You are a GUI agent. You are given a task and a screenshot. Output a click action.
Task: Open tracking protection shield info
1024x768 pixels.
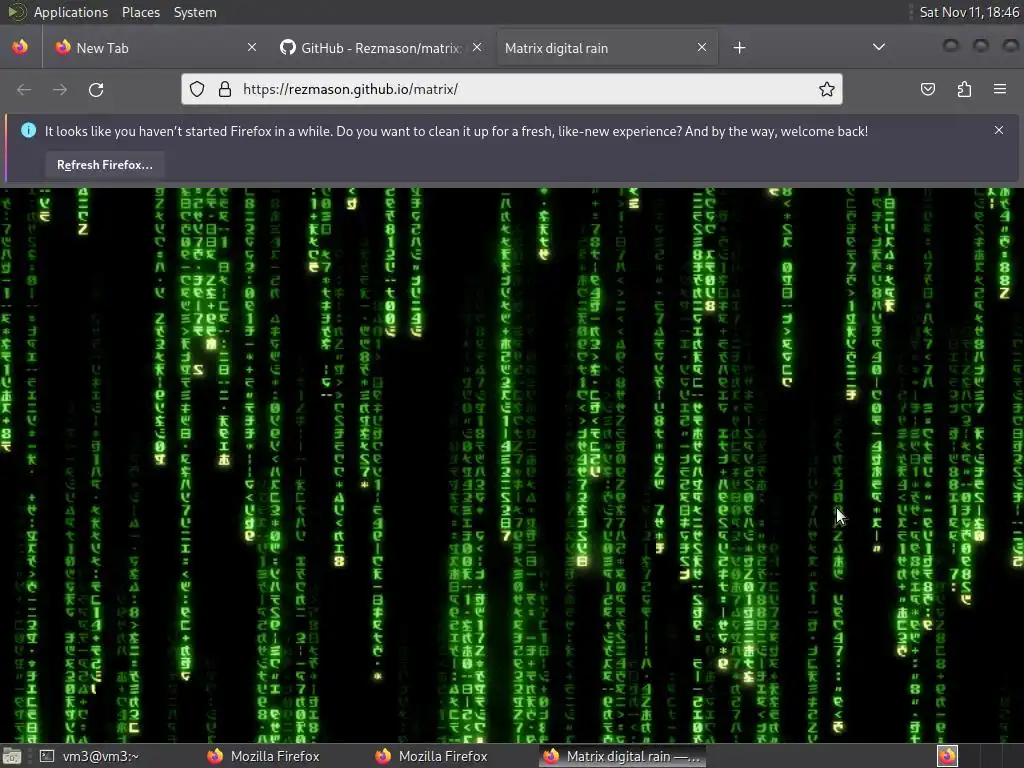click(197, 89)
